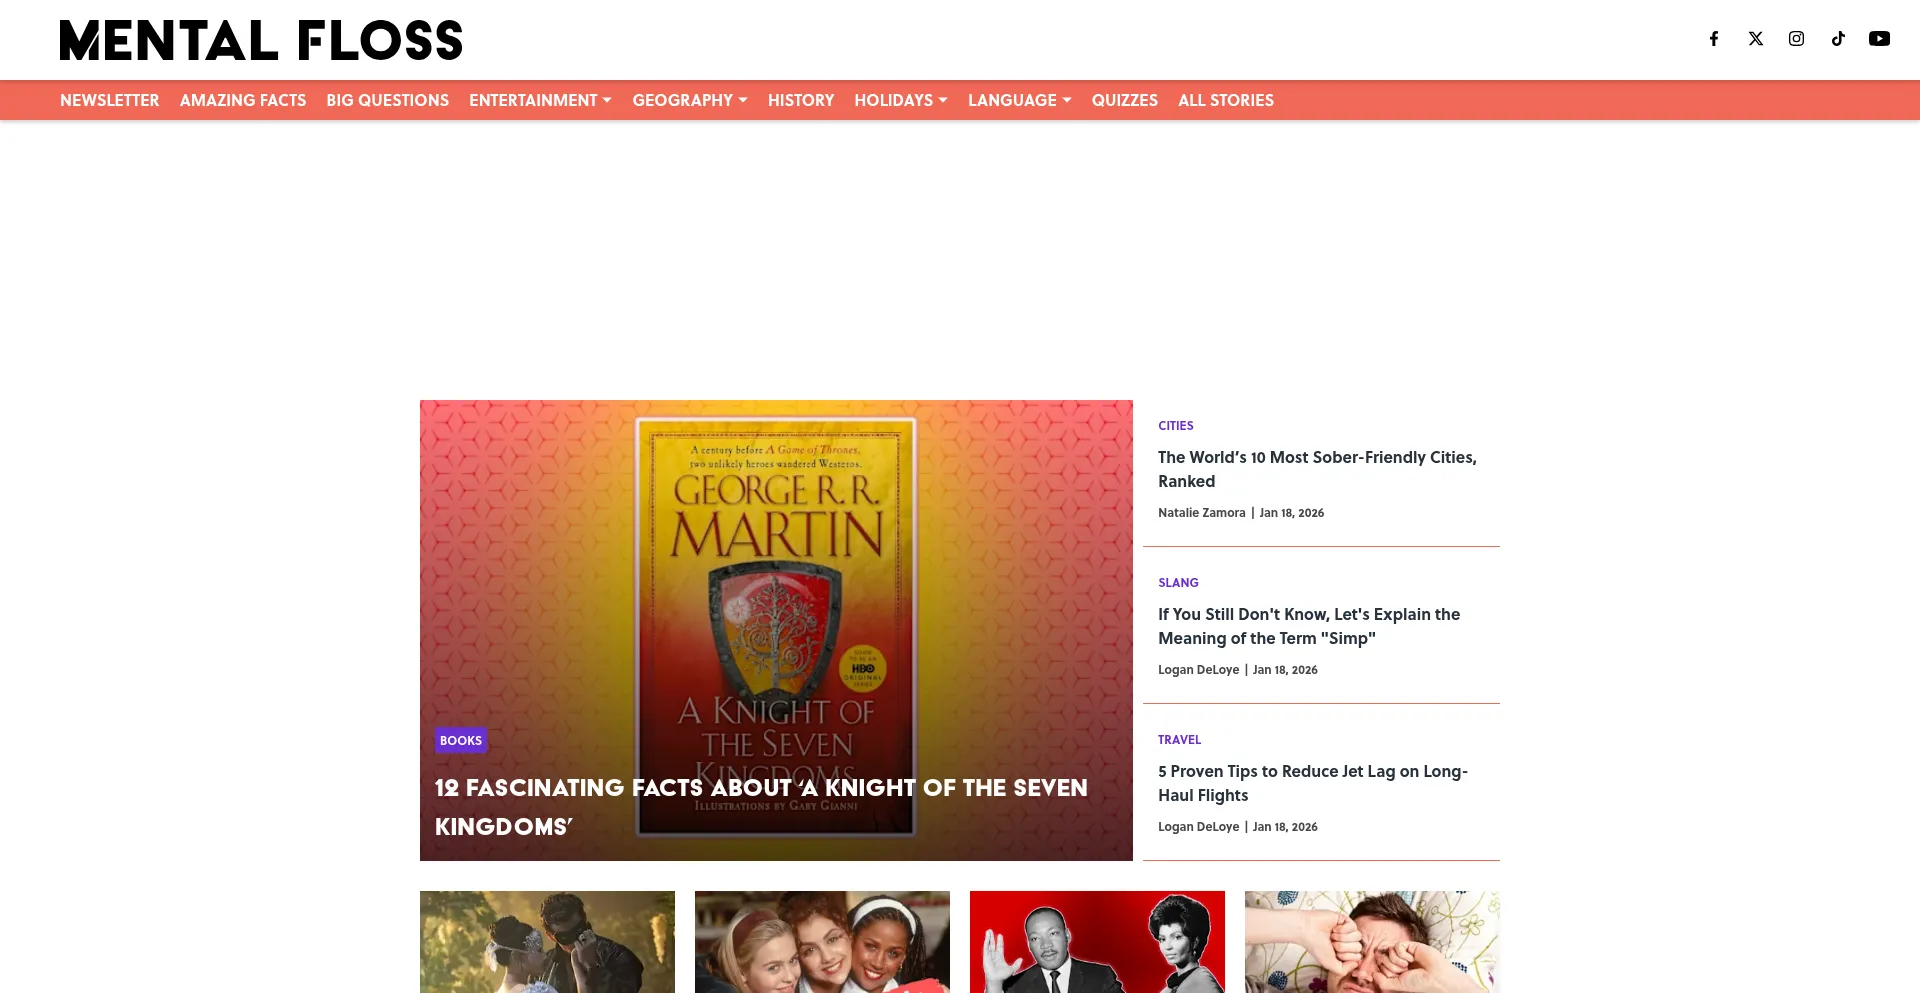The image size is (1920, 993).
Task: Expand the Entertainment dropdown menu
Action: (540, 100)
